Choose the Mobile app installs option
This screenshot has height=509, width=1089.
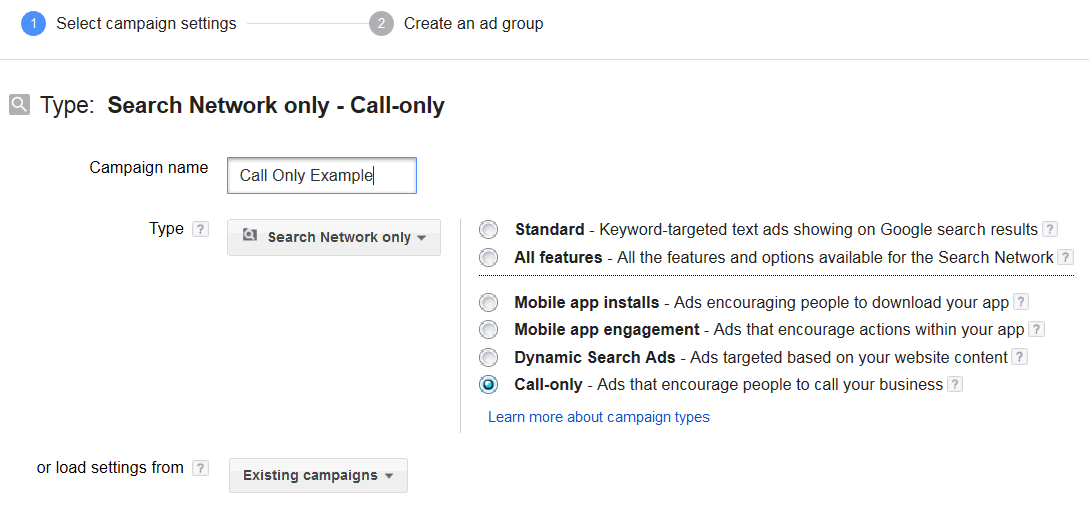click(x=488, y=302)
